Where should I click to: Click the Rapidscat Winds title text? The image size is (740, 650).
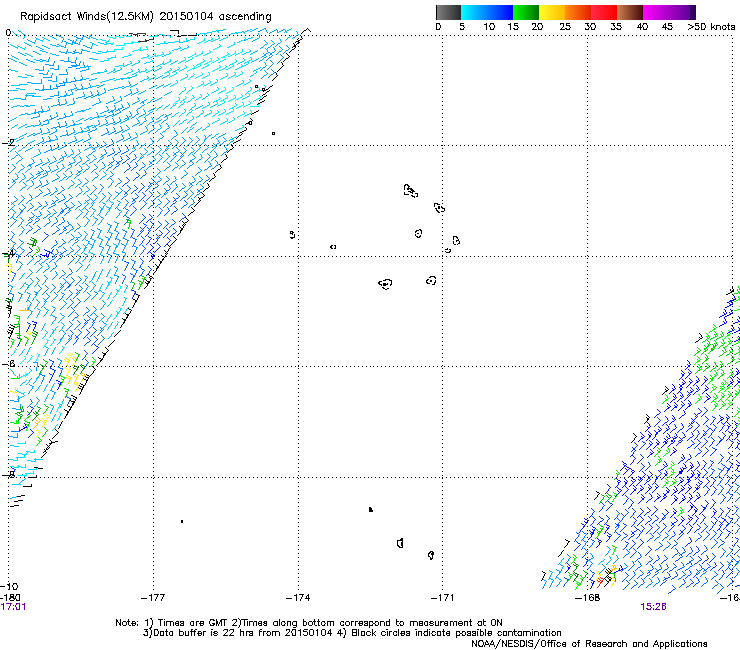point(146,17)
